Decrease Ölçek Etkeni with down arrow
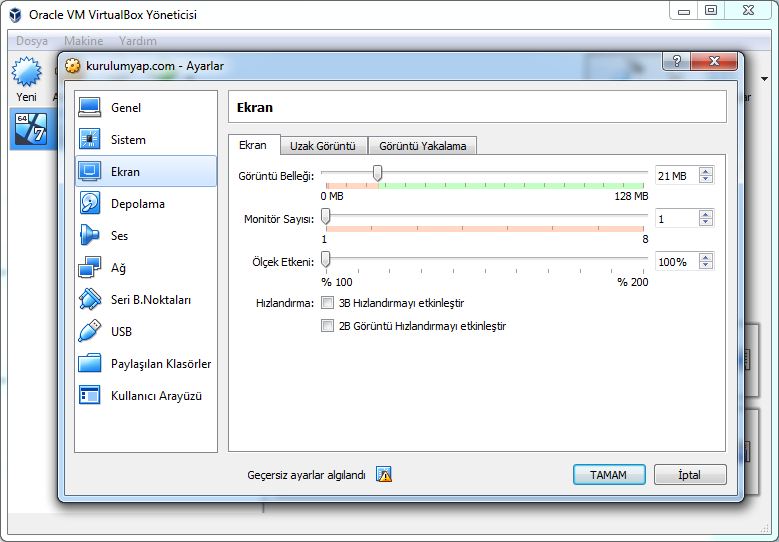The width and height of the screenshot is (779, 542). tap(705, 265)
